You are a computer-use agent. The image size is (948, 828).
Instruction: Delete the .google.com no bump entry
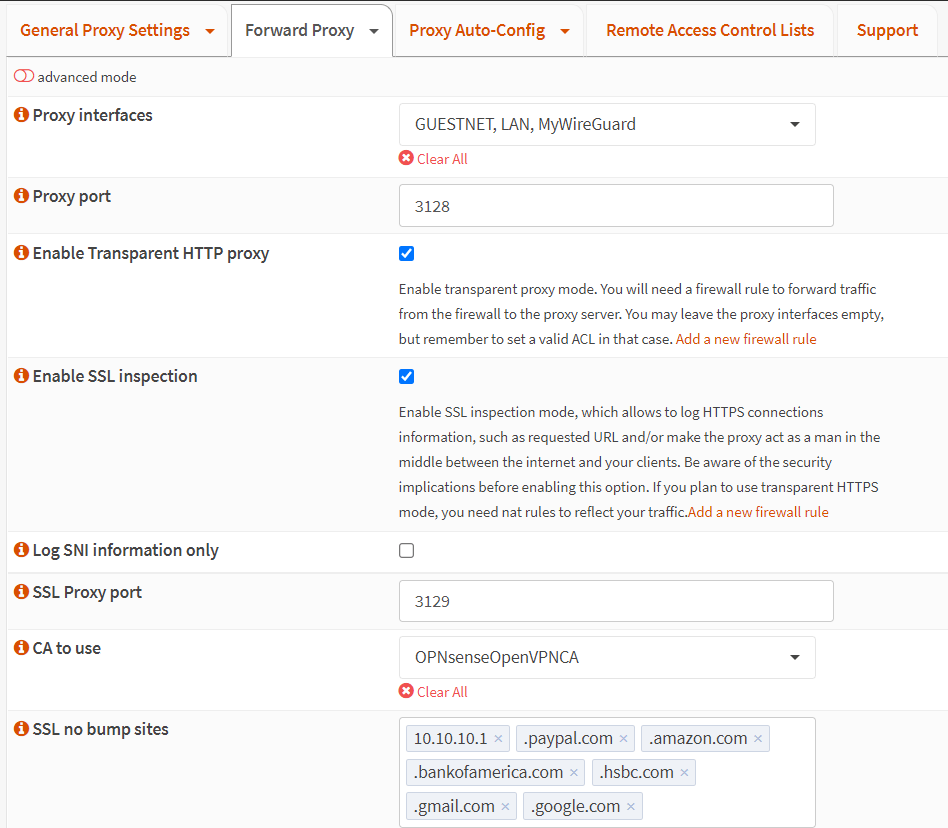(x=631, y=807)
